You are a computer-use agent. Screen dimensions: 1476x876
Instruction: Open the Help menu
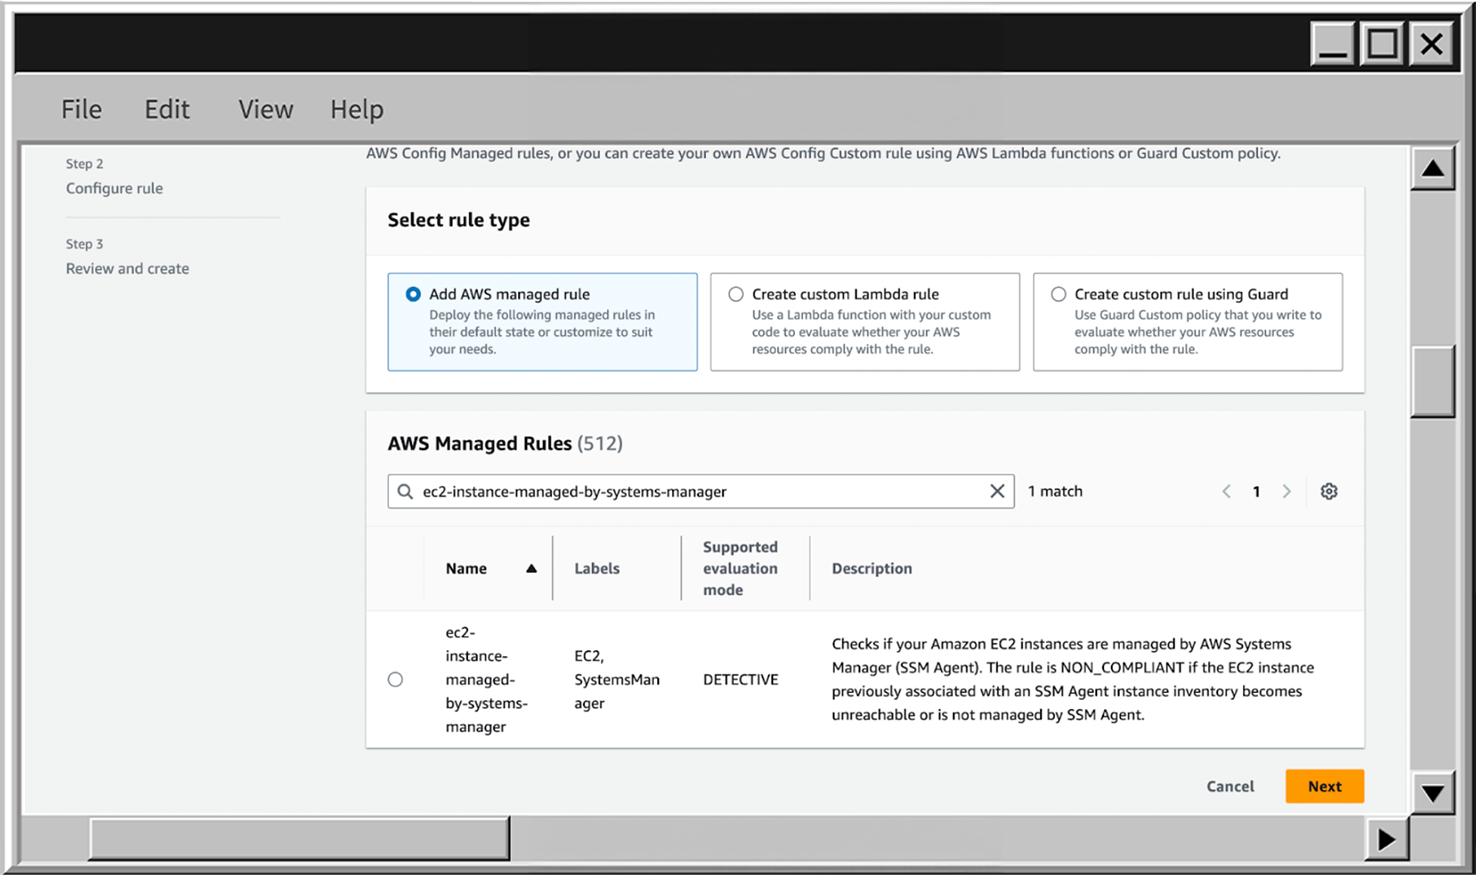tap(357, 109)
